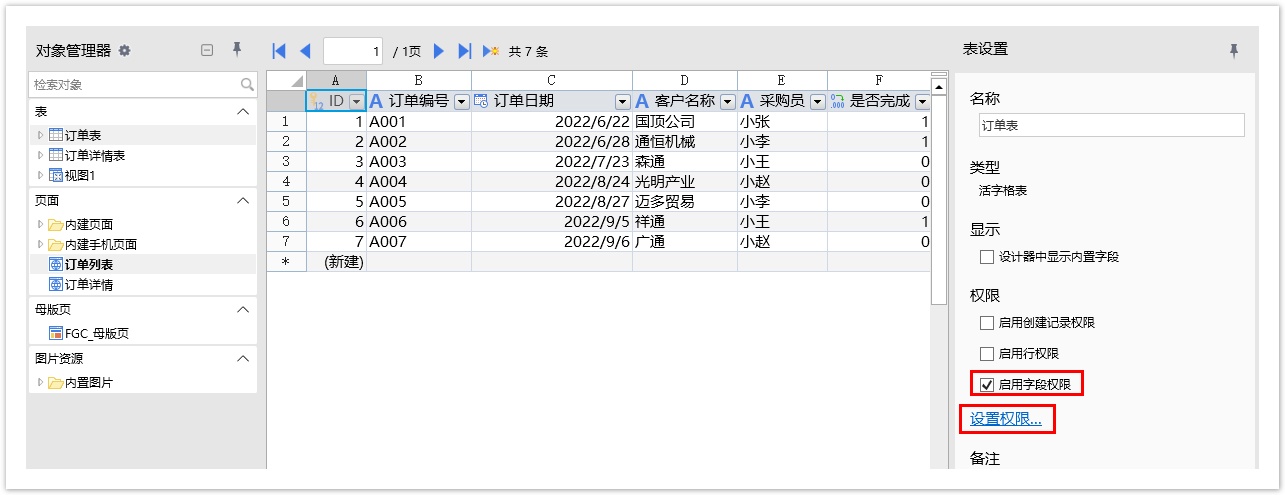The width and height of the screenshot is (1285, 495).
Task: Open 是否完成 column dropdown
Action: [922, 101]
